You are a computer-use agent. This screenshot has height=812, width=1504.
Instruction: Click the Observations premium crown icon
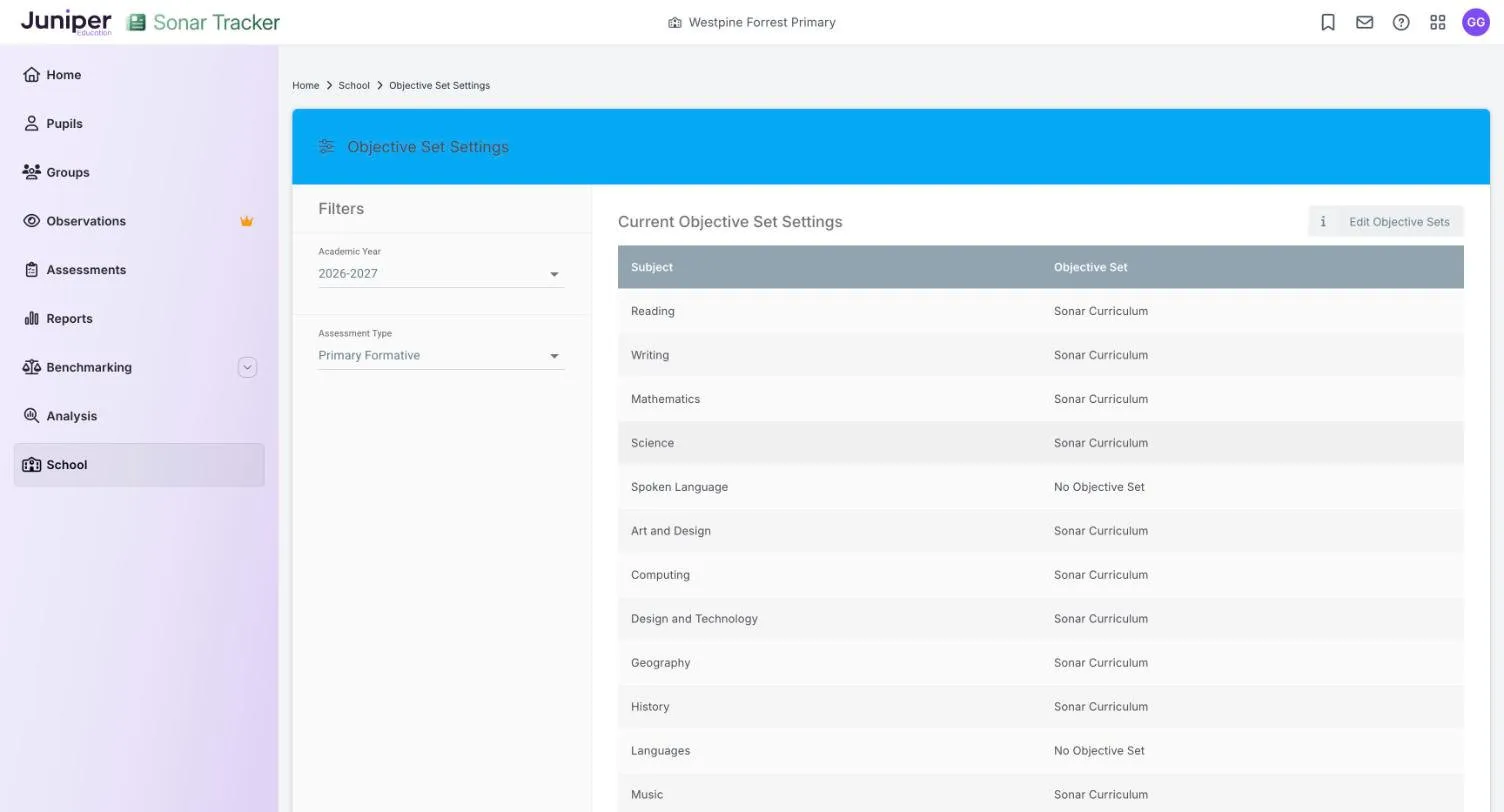pyautogui.click(x=246, y=221)
